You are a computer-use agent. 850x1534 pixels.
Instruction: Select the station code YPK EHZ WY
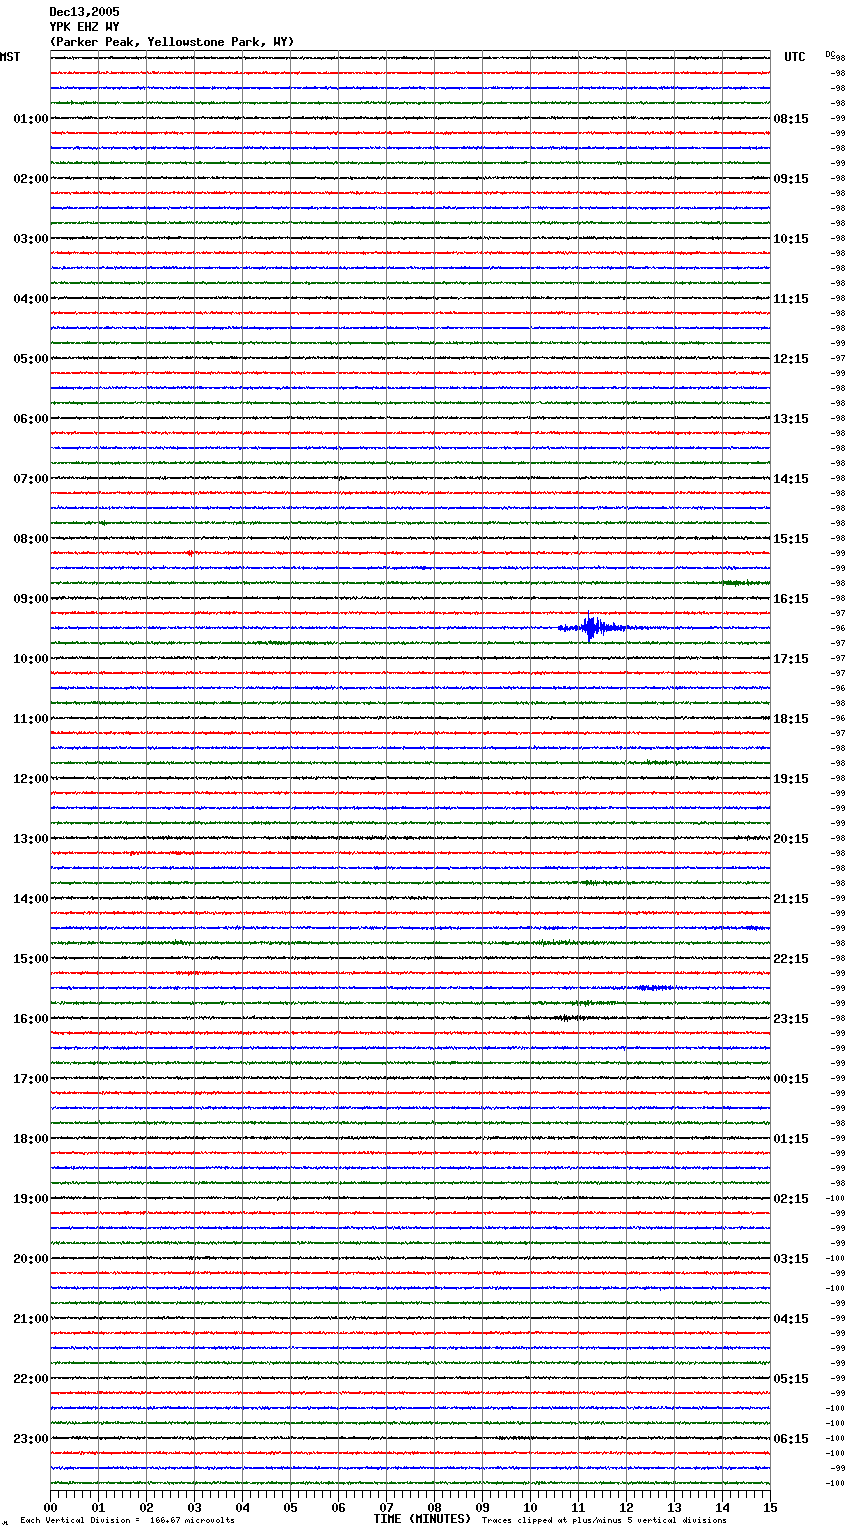[84, 27]
